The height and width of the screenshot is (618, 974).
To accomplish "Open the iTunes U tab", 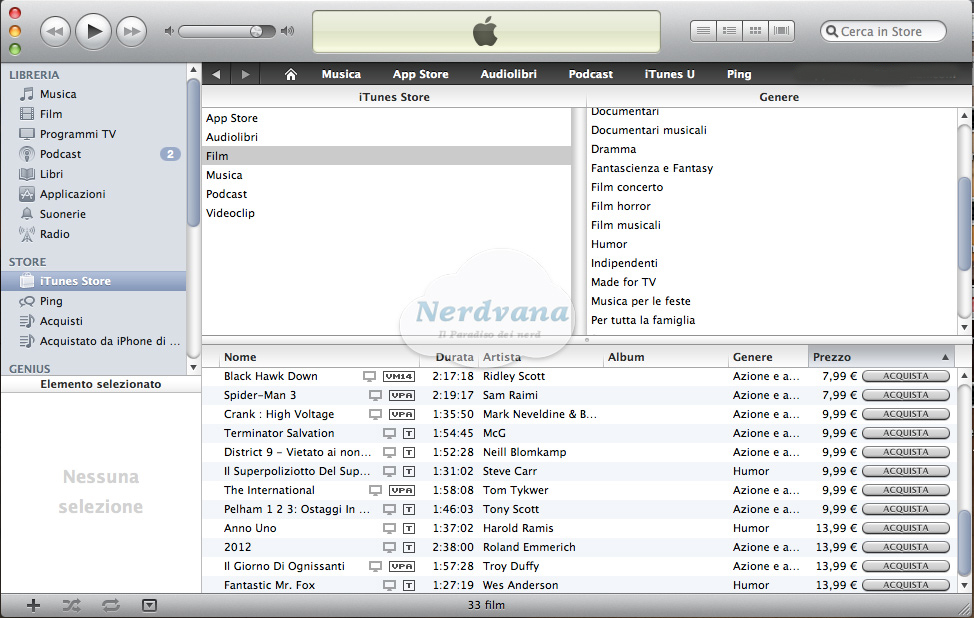I will tap(670, 75).
